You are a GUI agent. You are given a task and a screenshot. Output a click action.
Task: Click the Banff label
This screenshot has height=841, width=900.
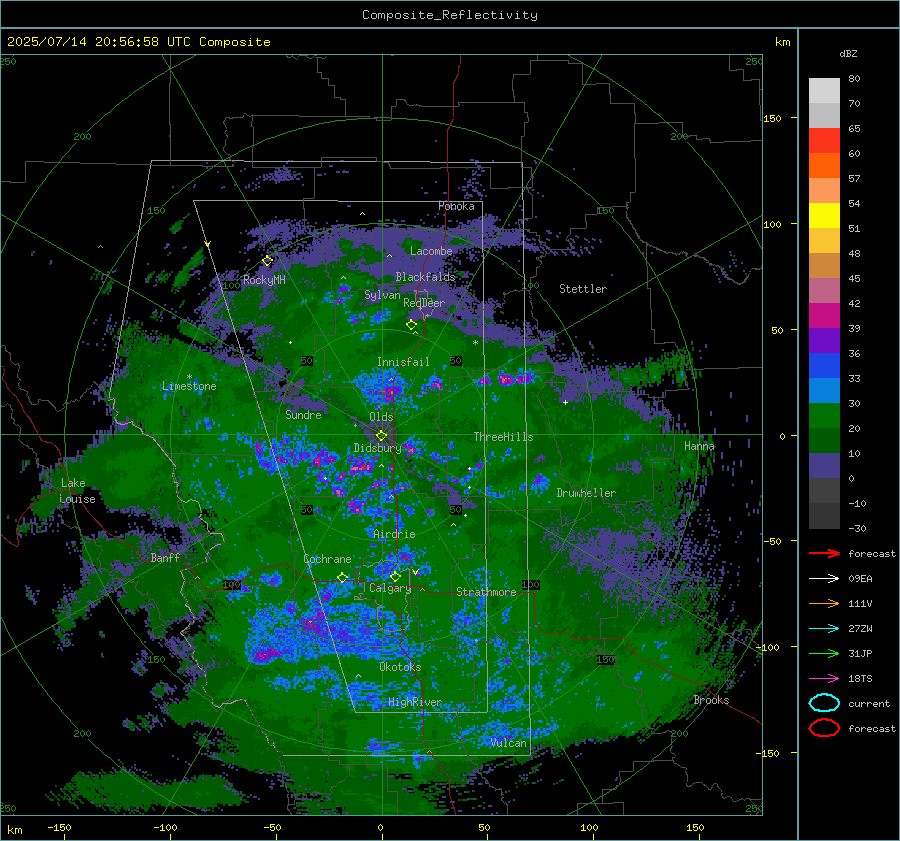coord(165,557)
